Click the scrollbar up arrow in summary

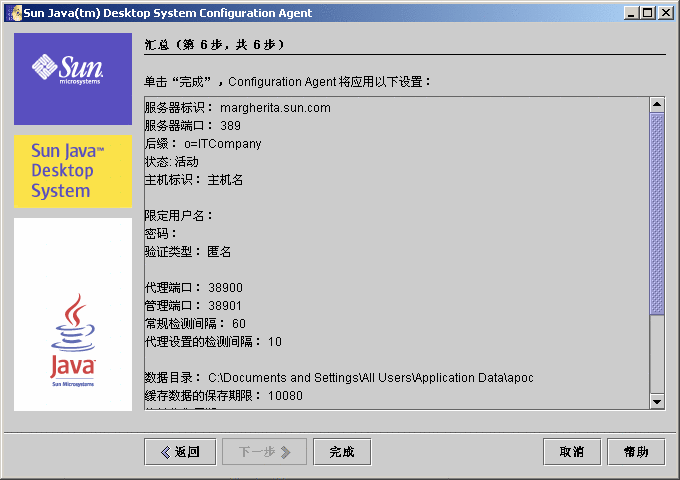point(657,104)
